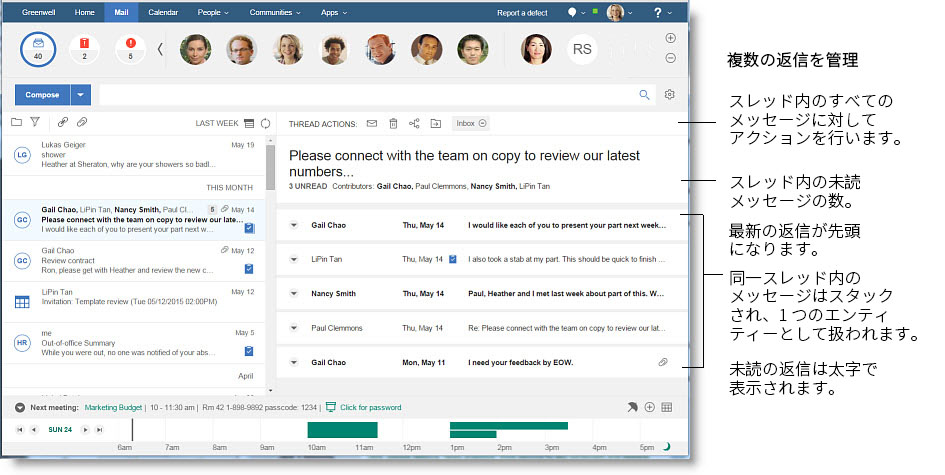The height and width of the screenshot is (475, 945).
Task: Expand the Nancy Smith reply
Action: pos(294,294)
